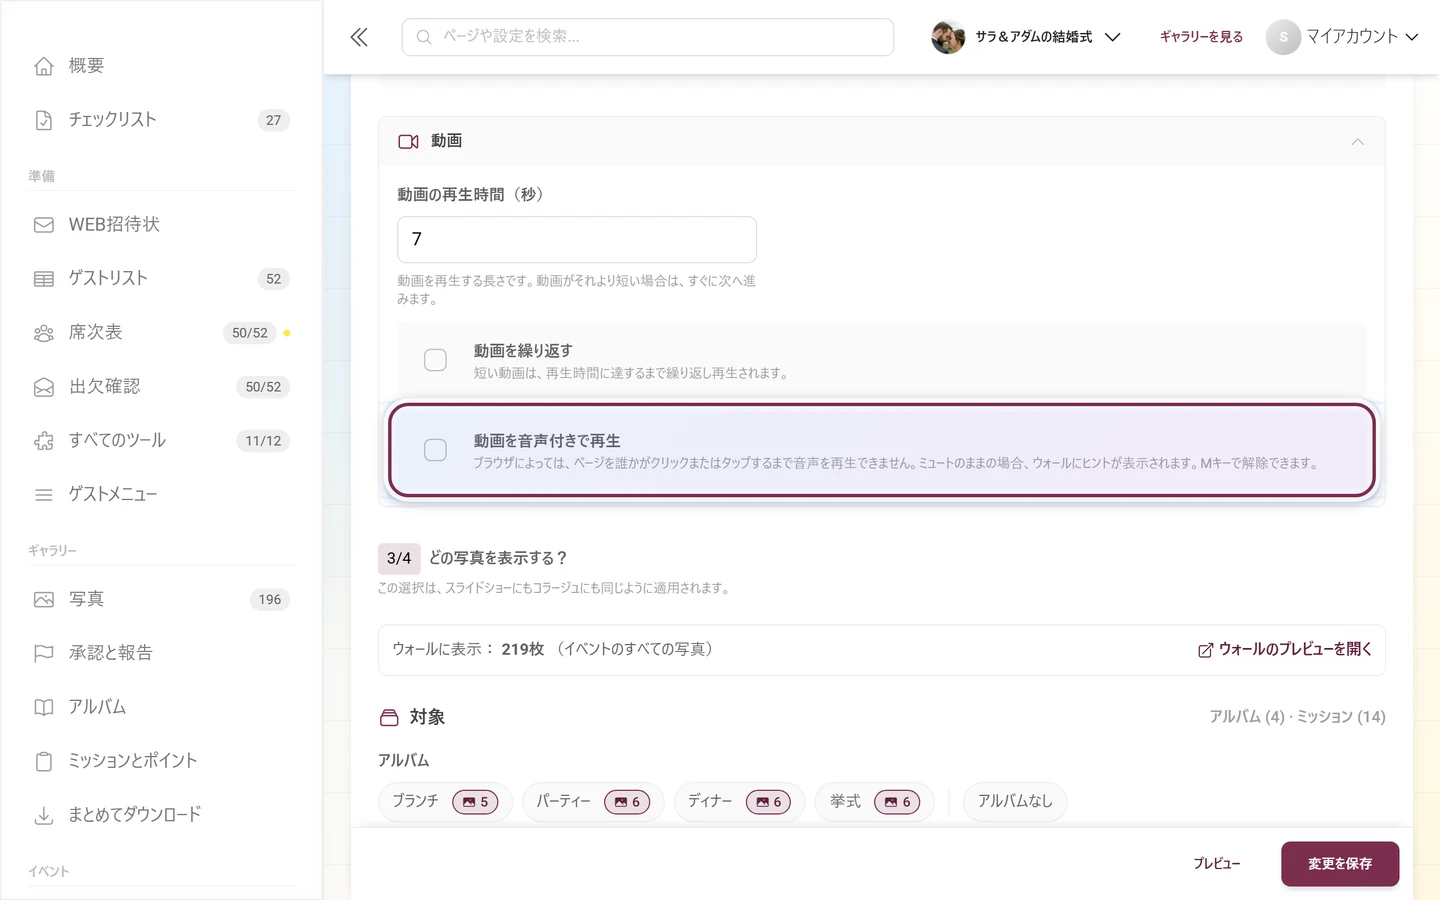Toggle the ブランチ album filter chip
The image size is (1440, 900).
[x=445, y=802]
